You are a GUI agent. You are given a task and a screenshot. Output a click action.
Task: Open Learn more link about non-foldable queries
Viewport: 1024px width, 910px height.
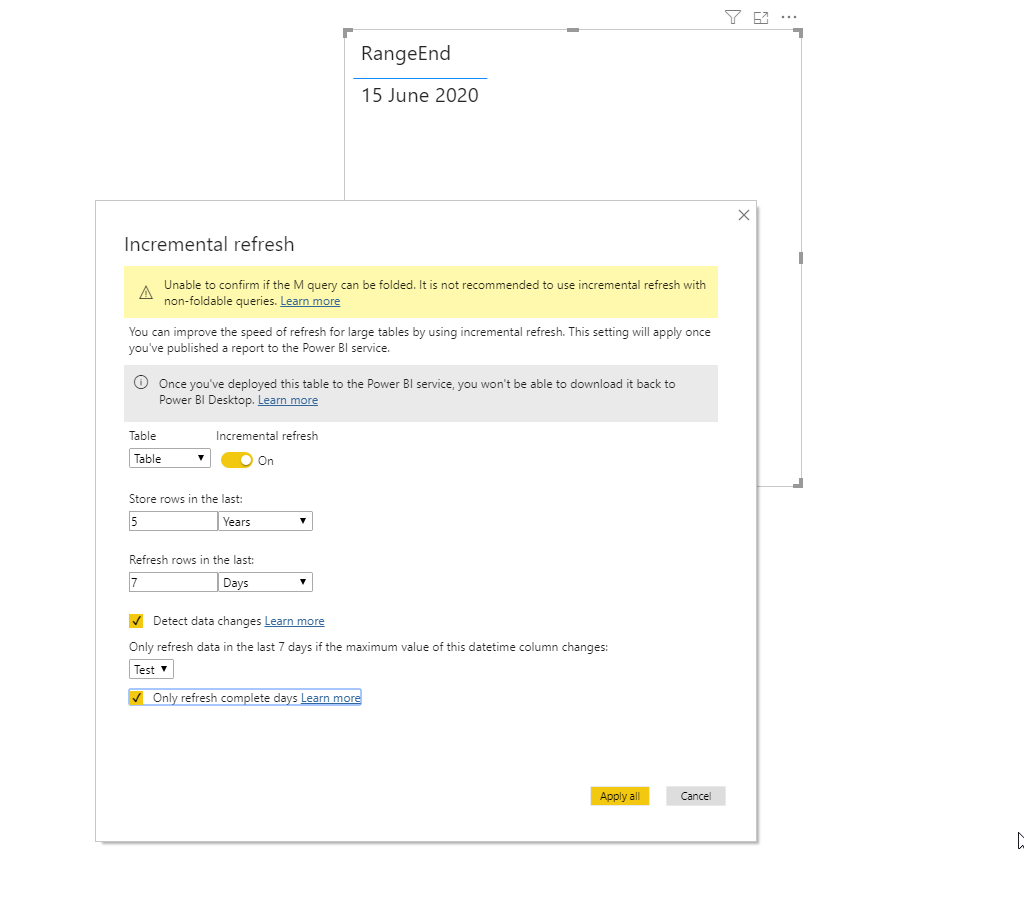(310, 301)
